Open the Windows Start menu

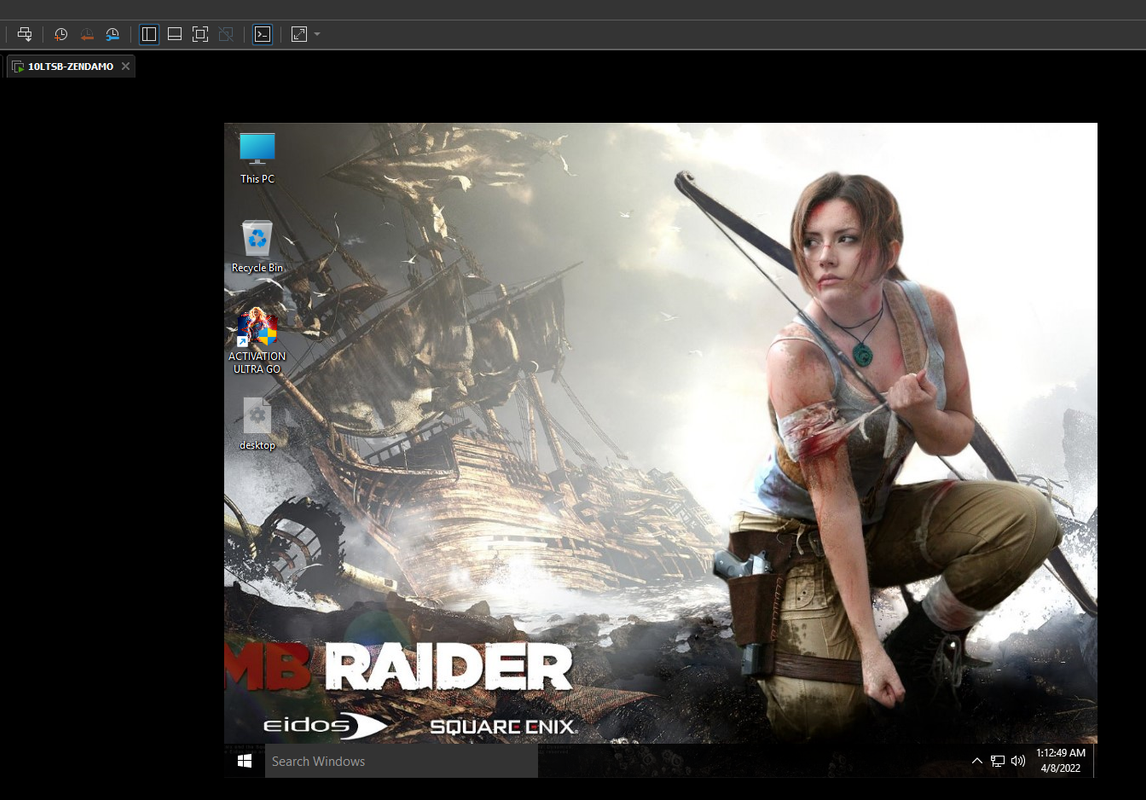tap(245, 761)
